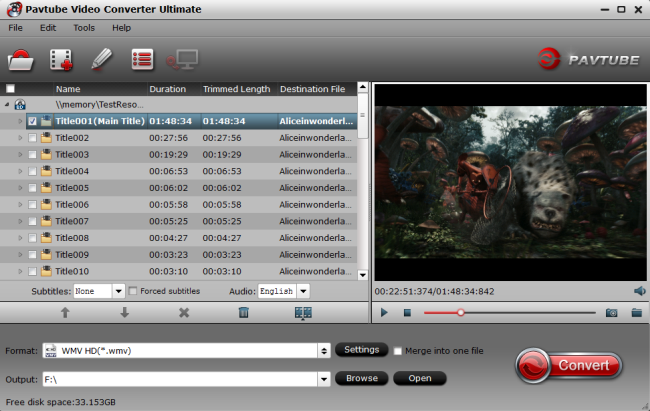Screen dimensions: 650x411
Task: Click the disabled monitor search toolbar icon
Action: tap(182, 60)
